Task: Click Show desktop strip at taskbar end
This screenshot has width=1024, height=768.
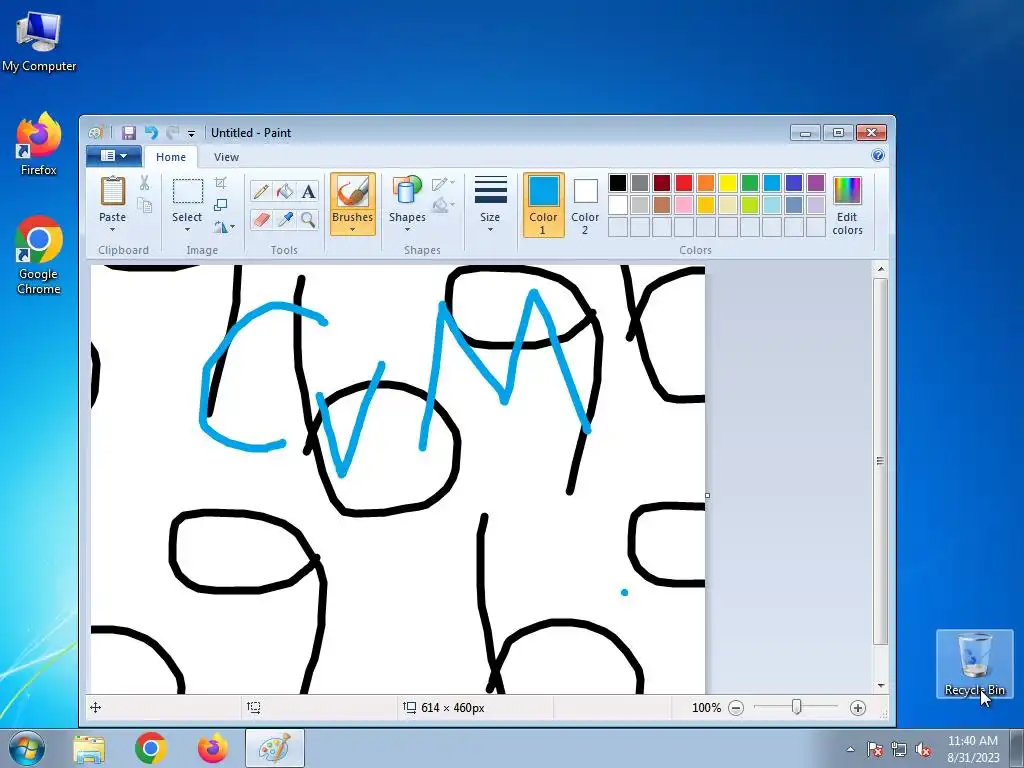Action: [x=1017, y=748]
